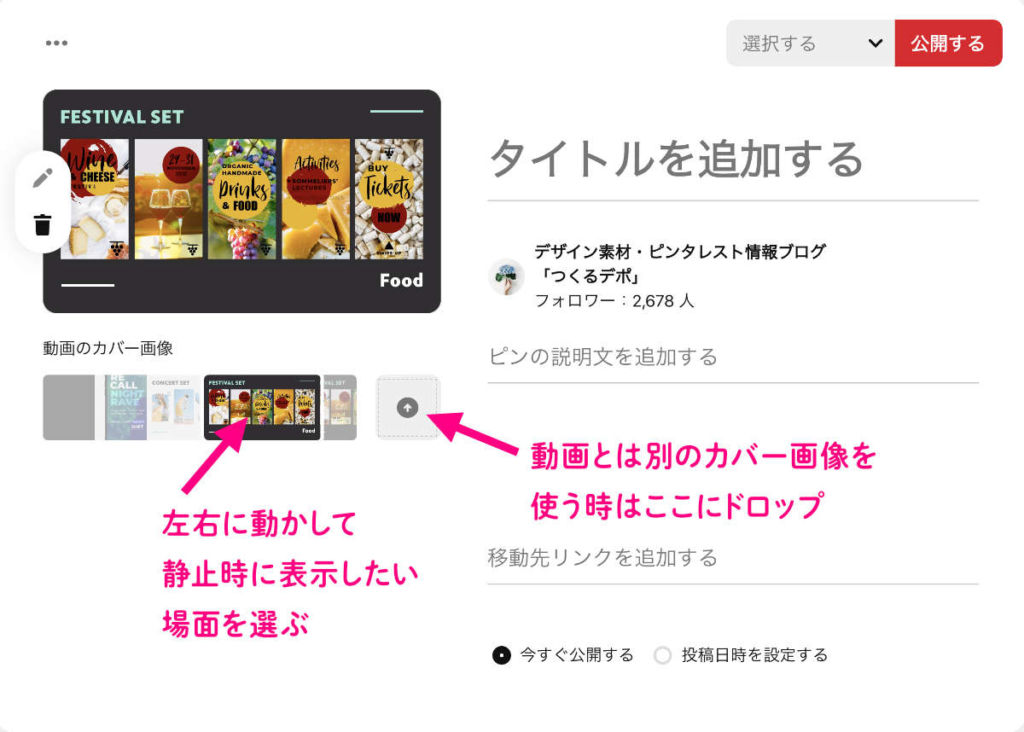Screen dimensions: 1024x732
Task: Open the 選択する board selection box
Action: point(810,43)
